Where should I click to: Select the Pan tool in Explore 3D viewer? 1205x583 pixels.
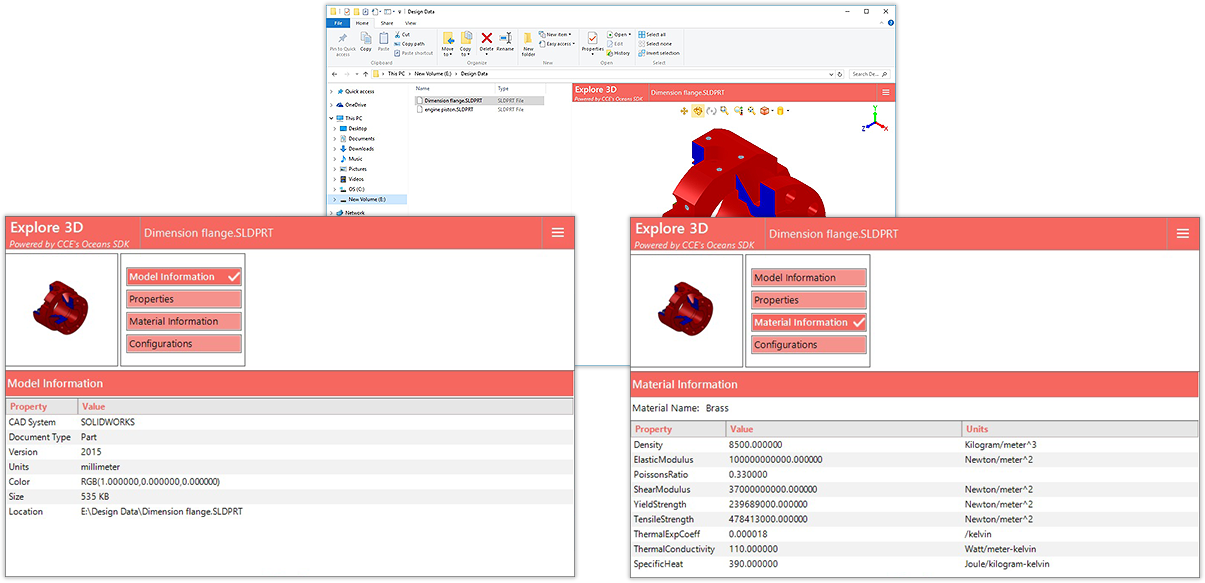tap(684, 111)
